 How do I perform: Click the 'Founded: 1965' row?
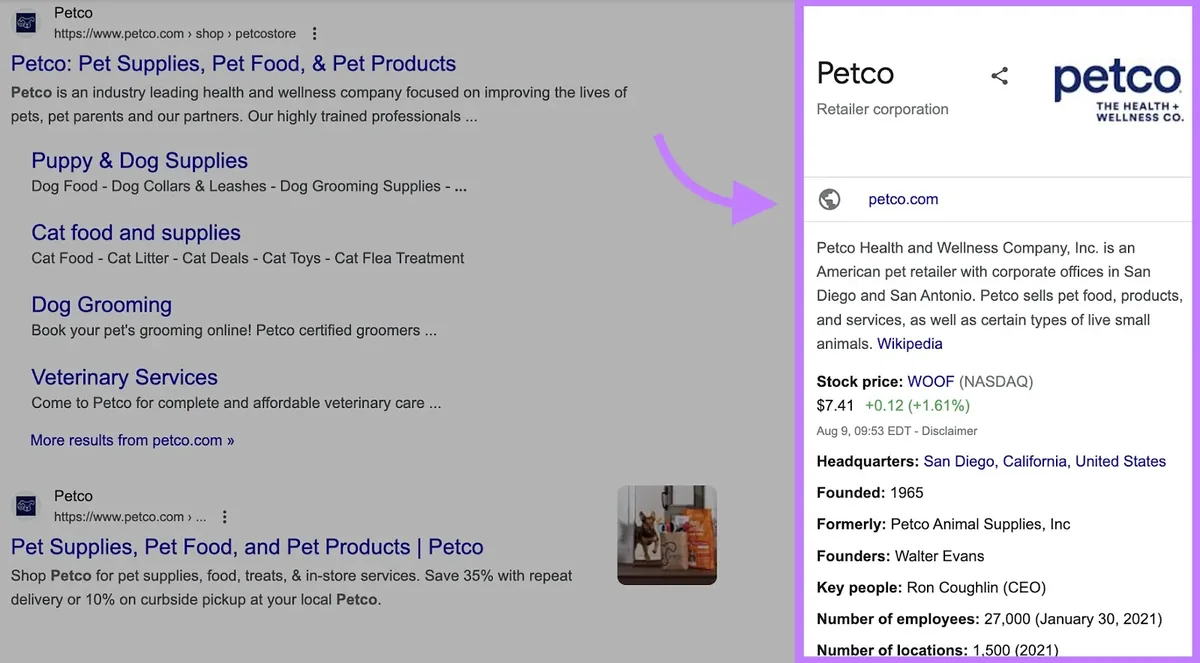point(870,492)
